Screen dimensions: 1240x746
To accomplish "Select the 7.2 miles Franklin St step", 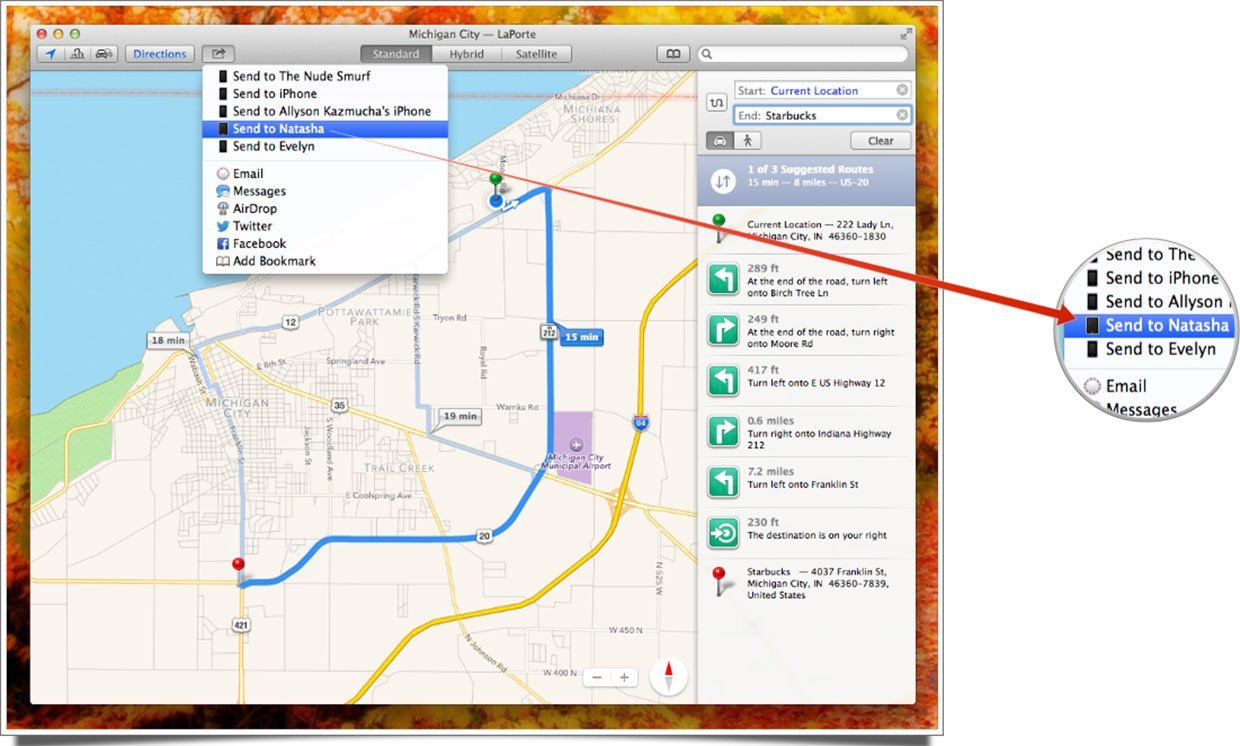I will tap(806, 482).
